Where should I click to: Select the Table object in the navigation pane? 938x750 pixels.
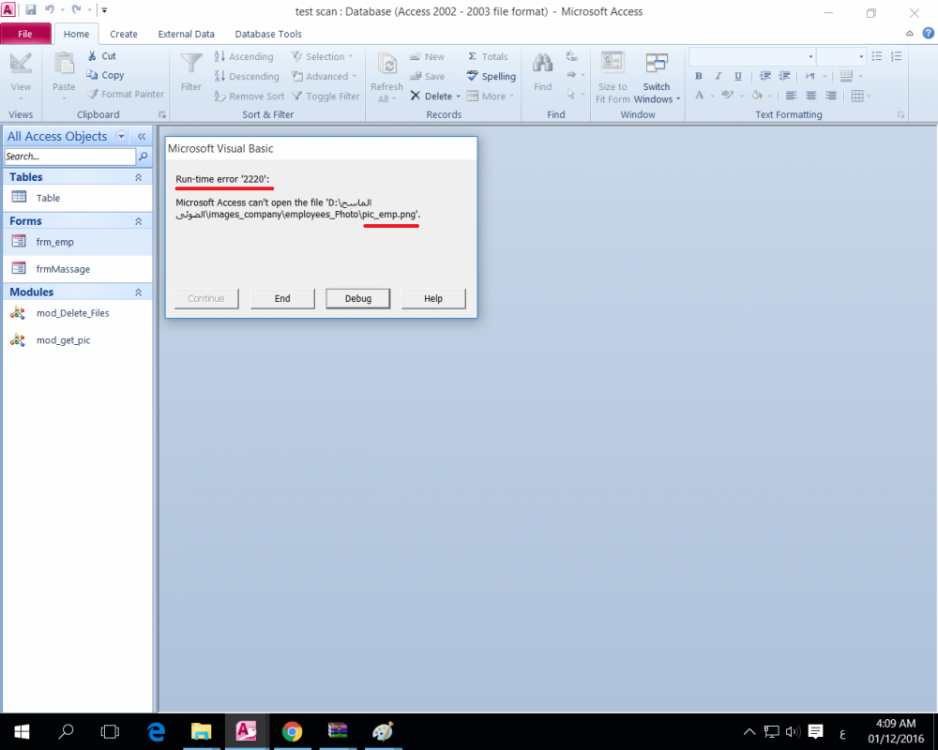tap(77, 198)
